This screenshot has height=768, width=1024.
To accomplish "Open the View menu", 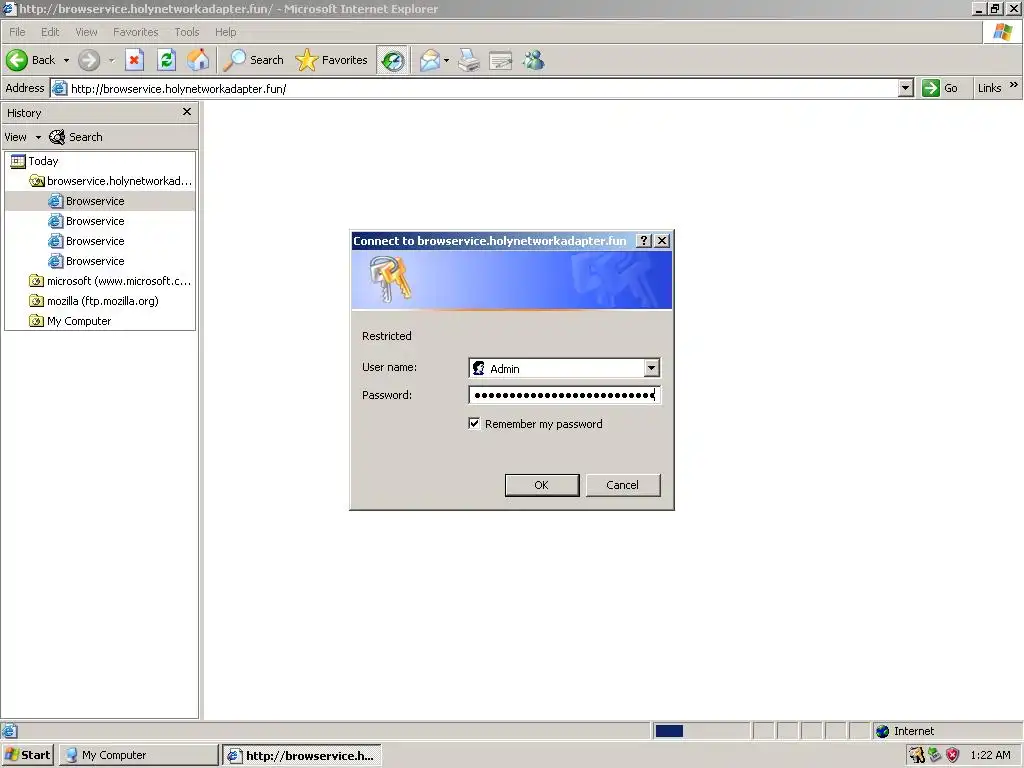I will click(86, 32).
